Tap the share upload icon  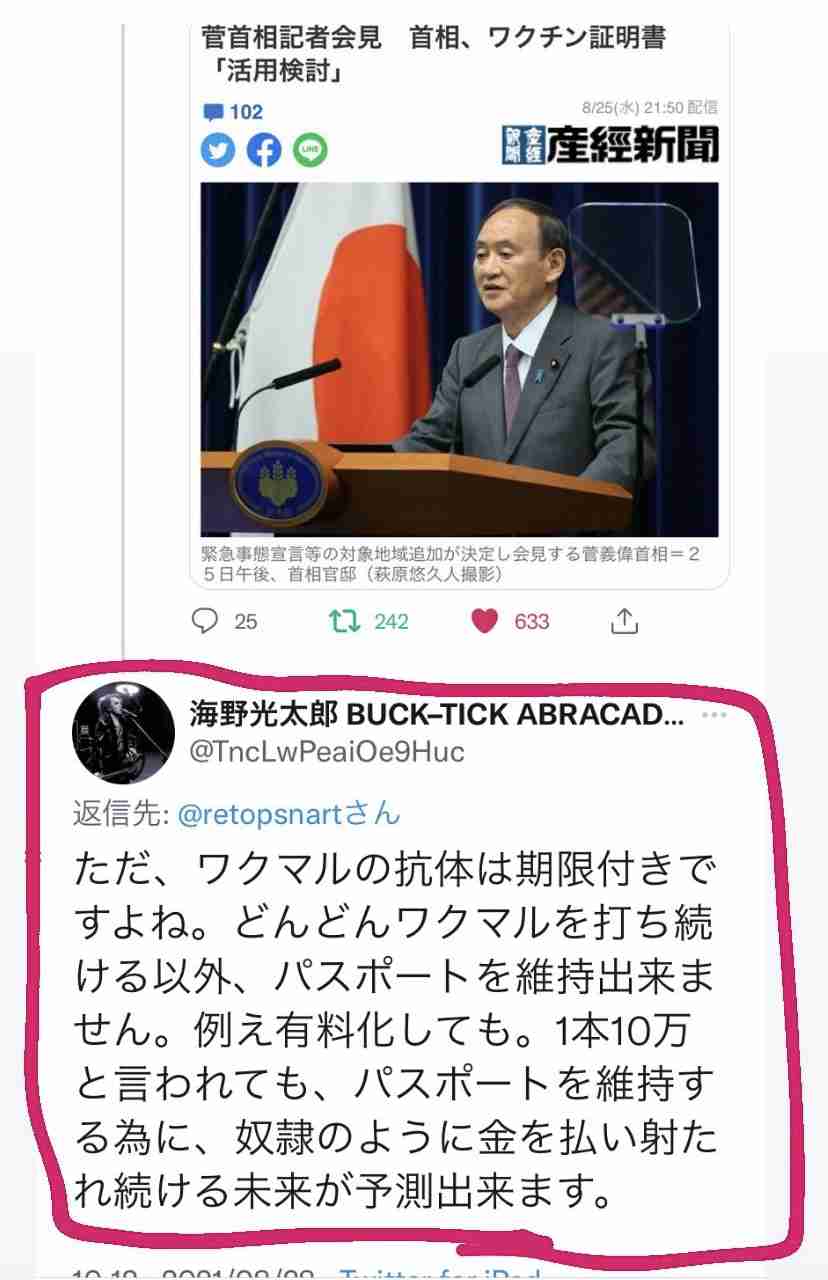[623, 621]
